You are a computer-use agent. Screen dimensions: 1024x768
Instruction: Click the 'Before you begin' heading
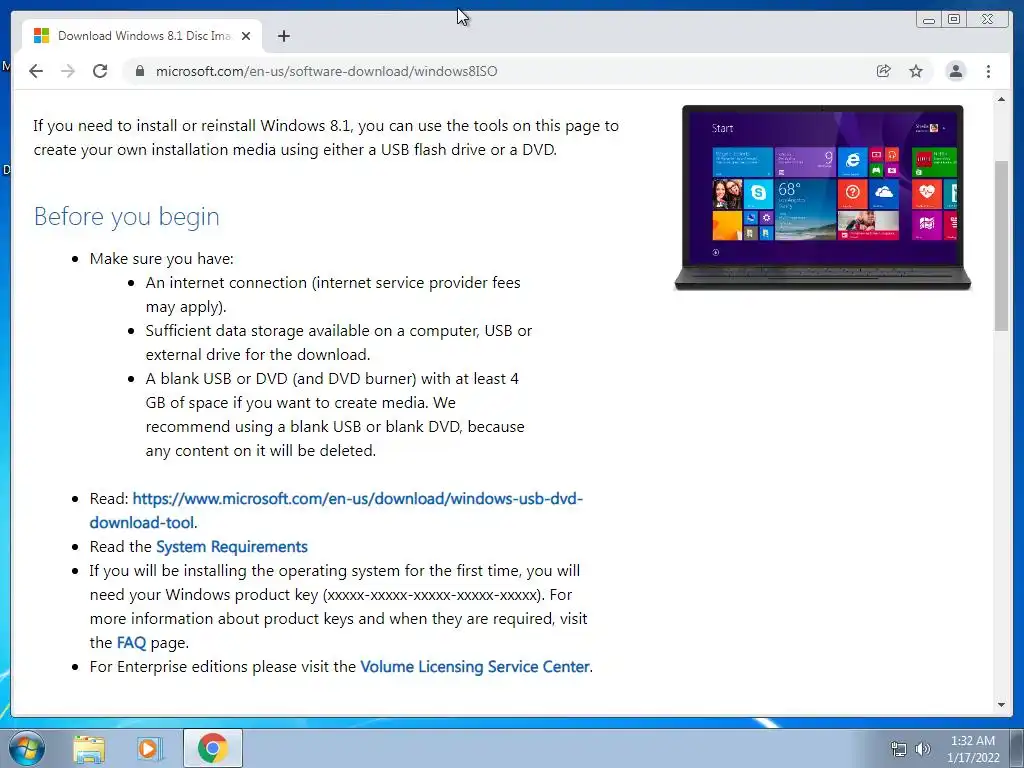click(127, 216)
